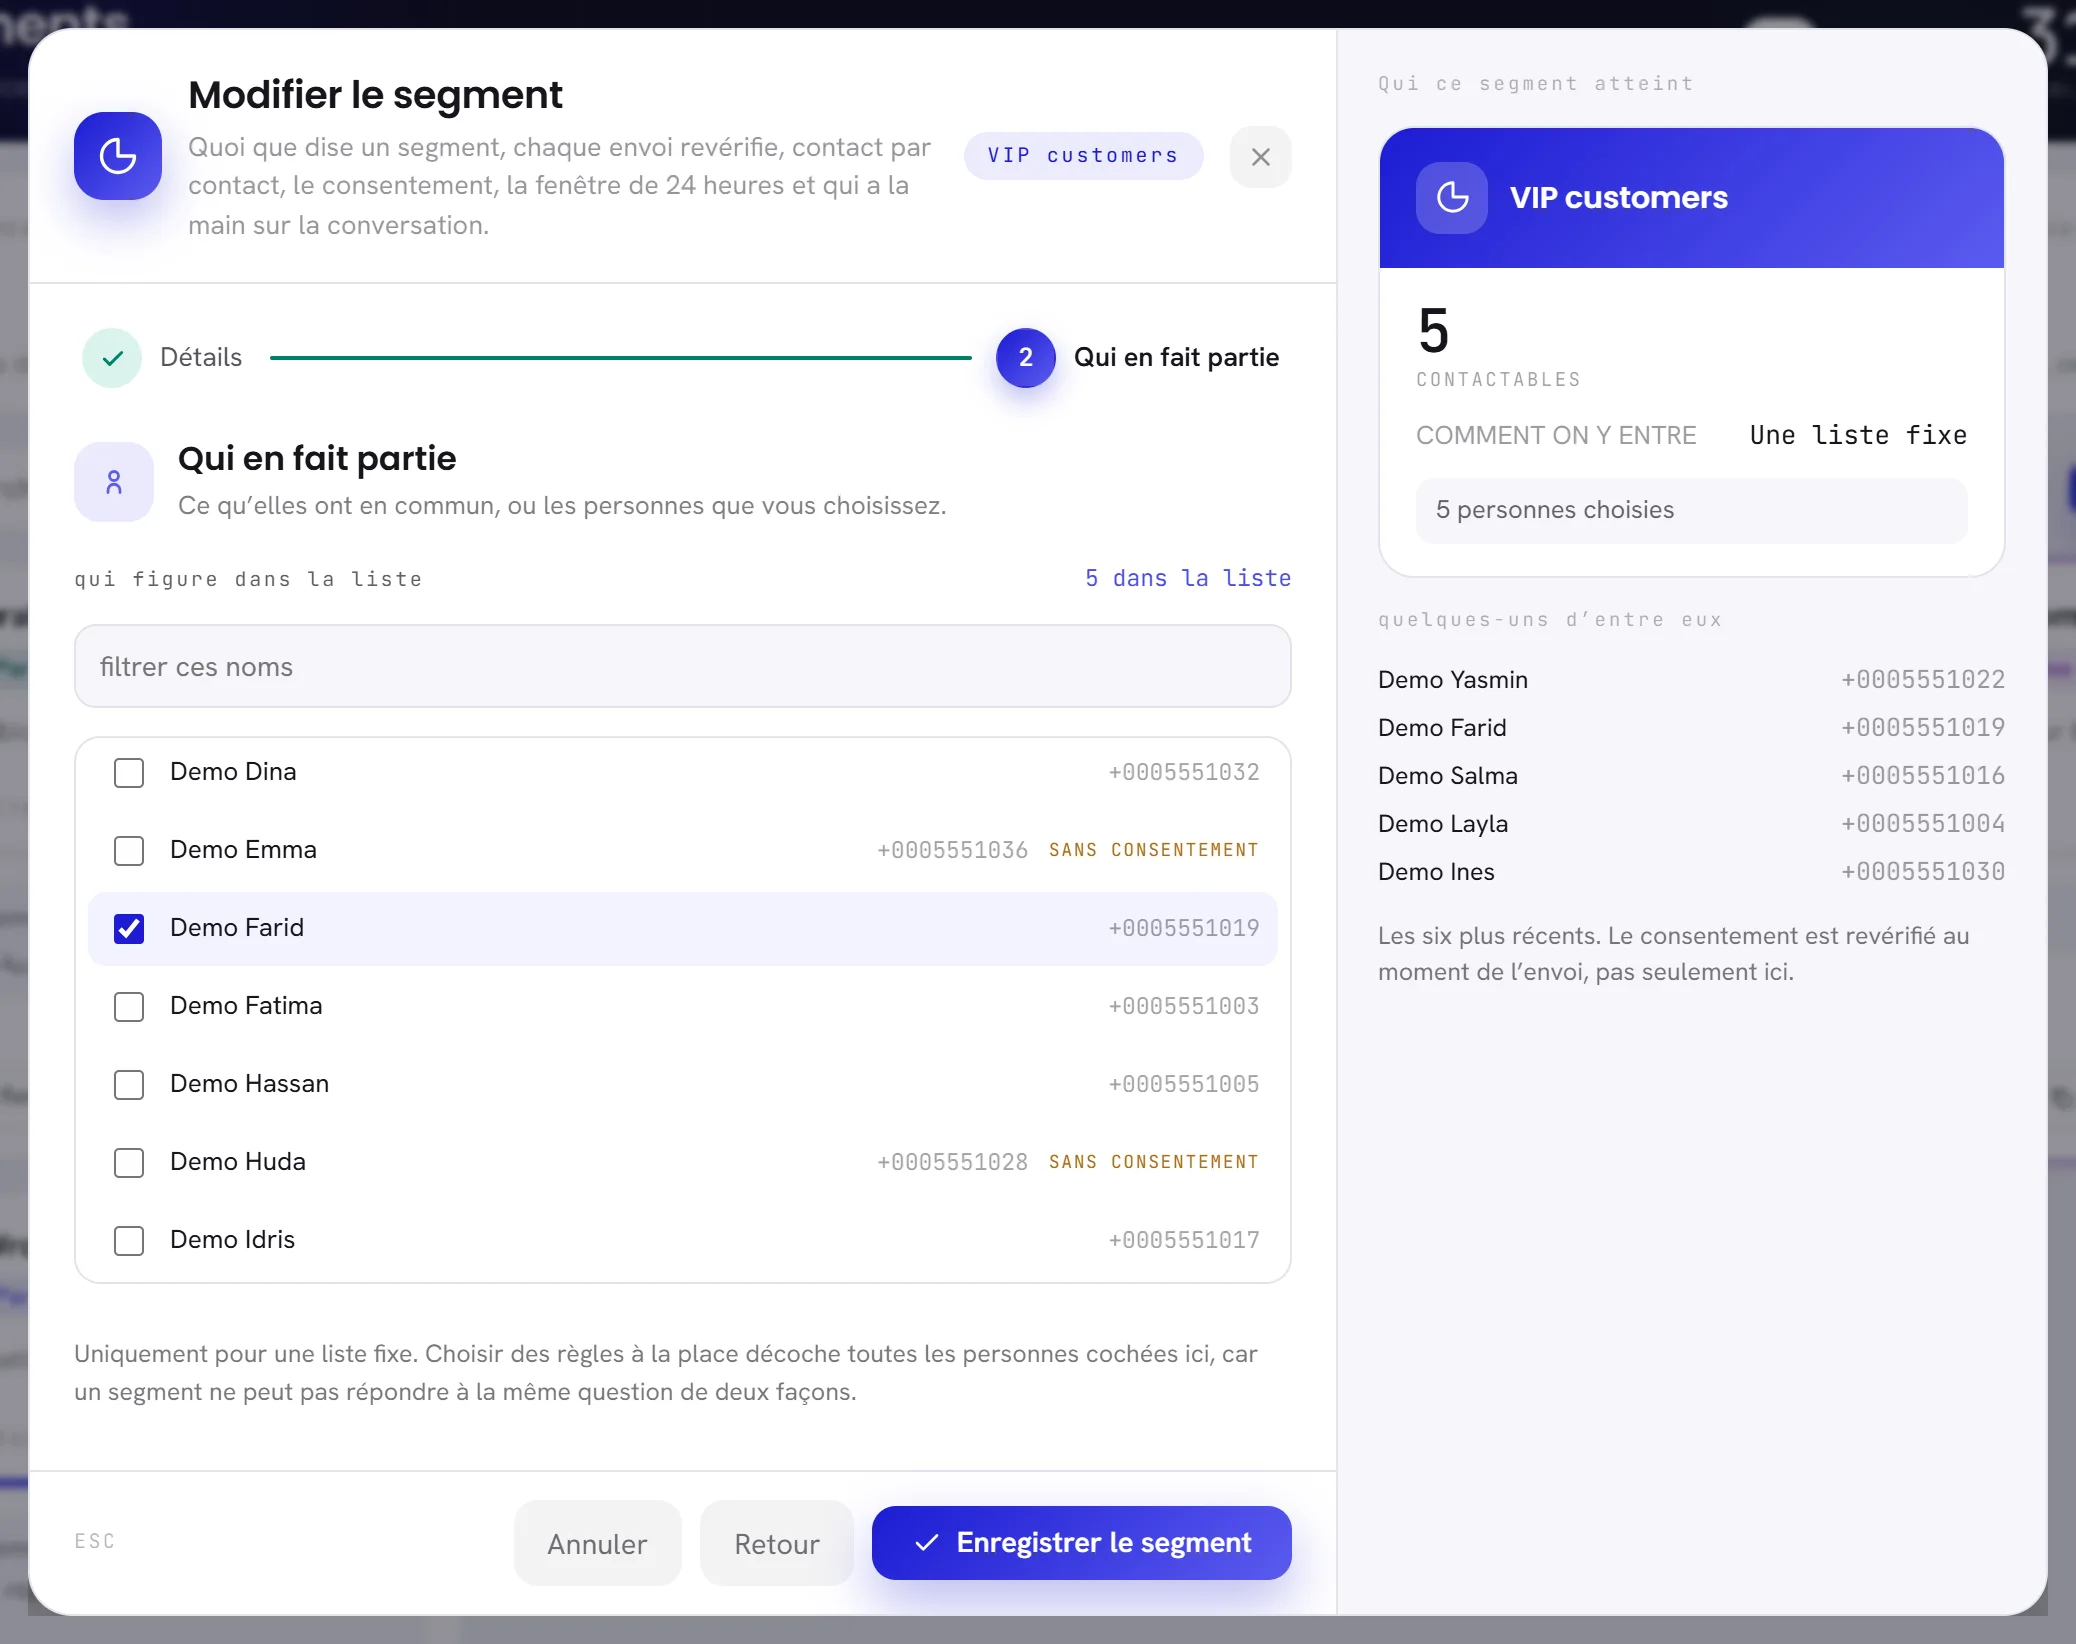
Task: Click the ESC hint label
Action: [x=95, y=1541]
